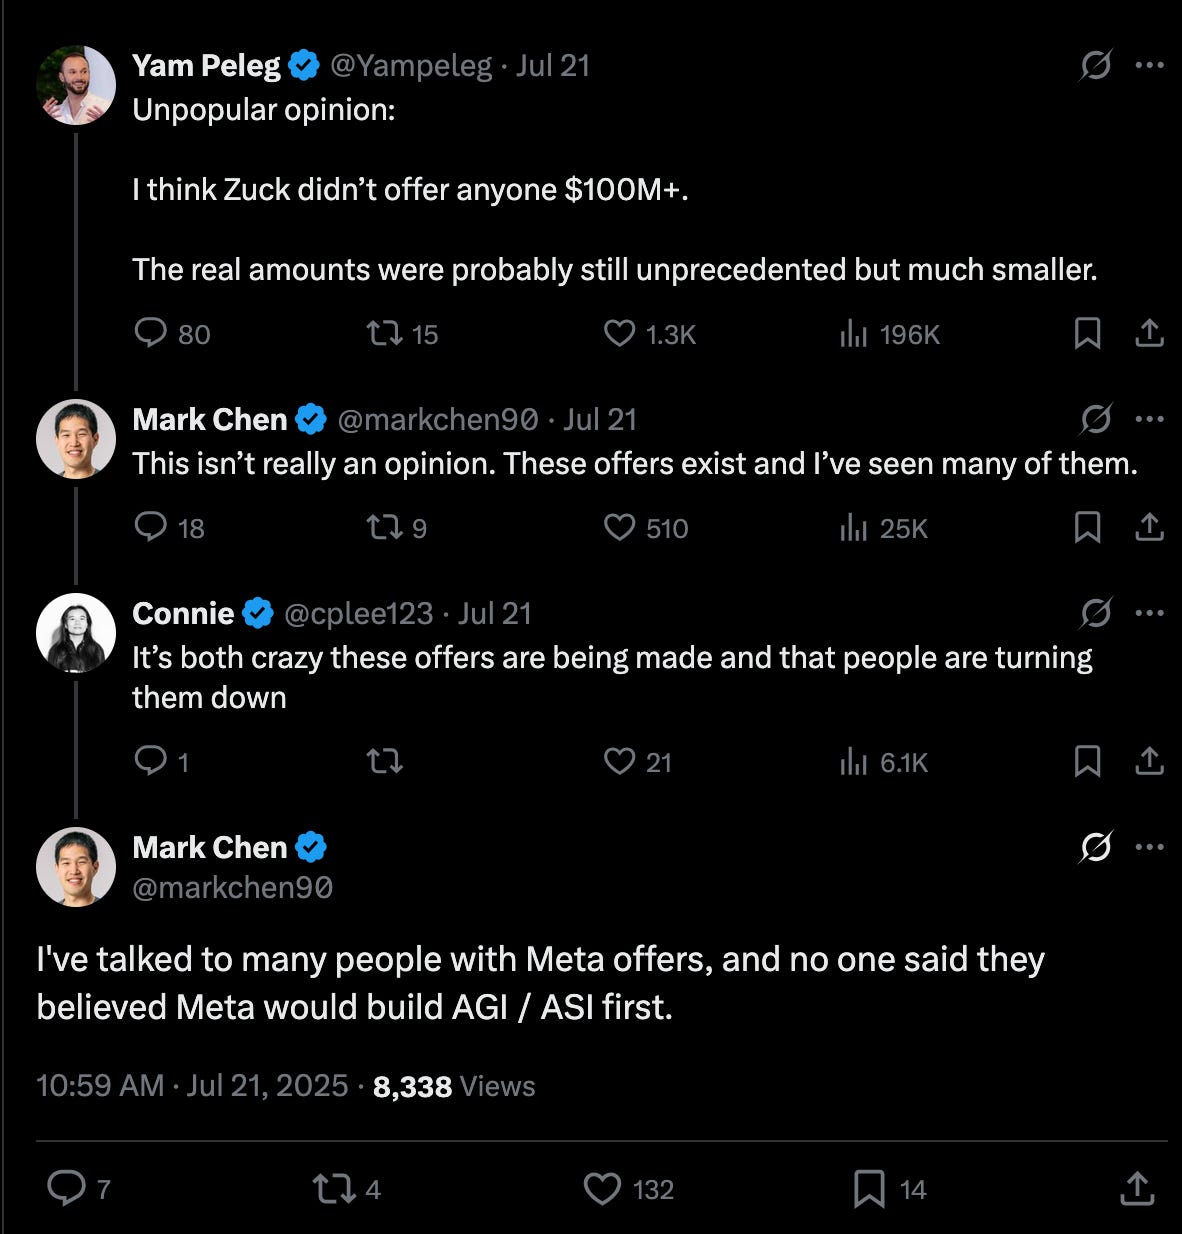This screenshot has width=1182, height=1234.
Task: Open Grok icon on Yam Peleg's tweet
Action: [x=1096, y=66]
